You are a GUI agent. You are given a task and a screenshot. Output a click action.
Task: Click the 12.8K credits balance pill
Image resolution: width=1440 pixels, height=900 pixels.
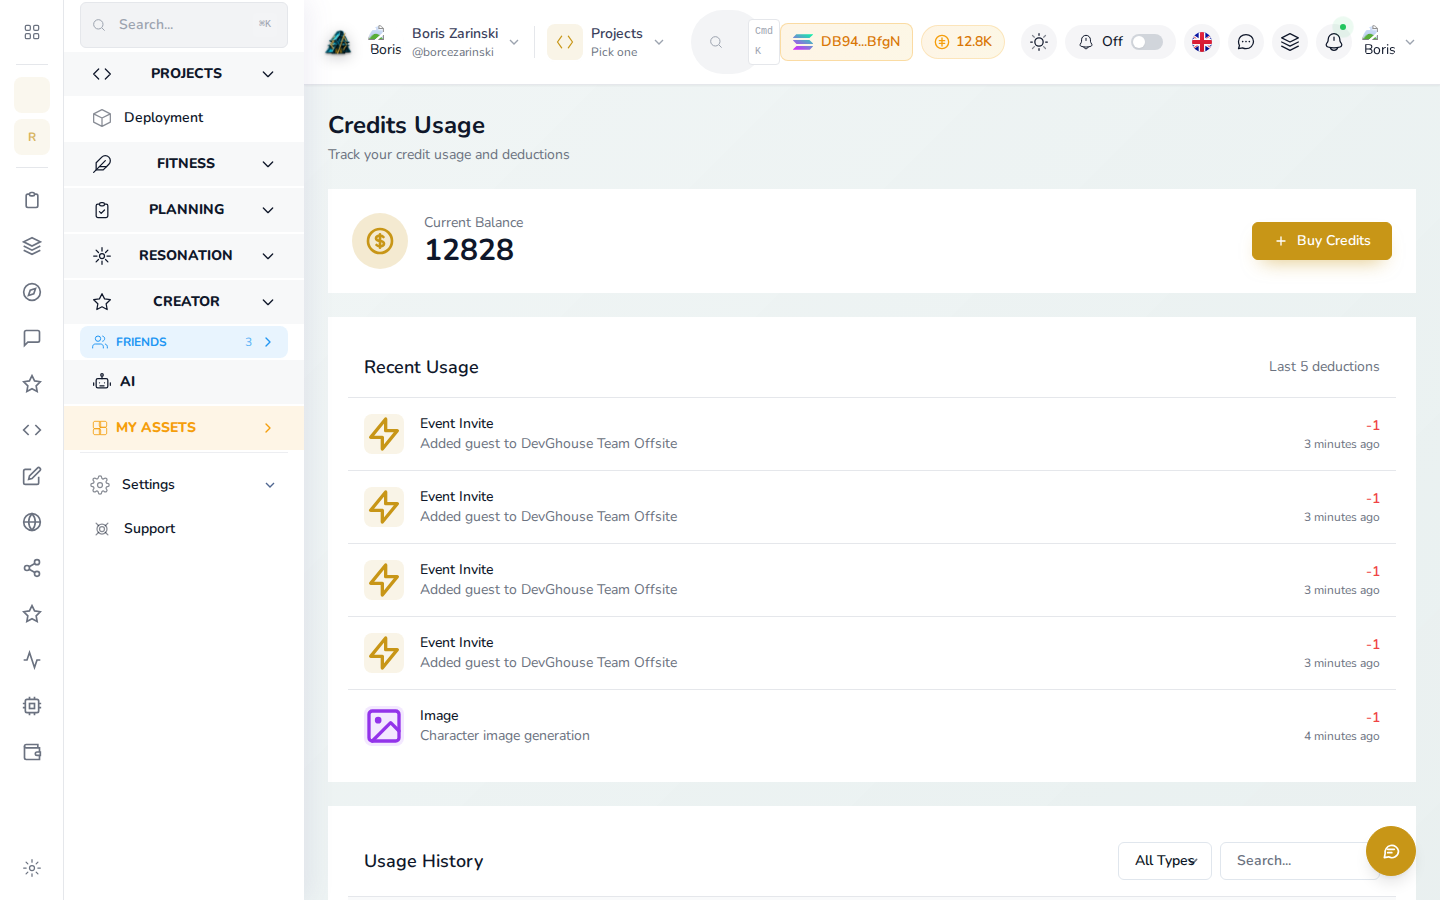tap(963, 42)
